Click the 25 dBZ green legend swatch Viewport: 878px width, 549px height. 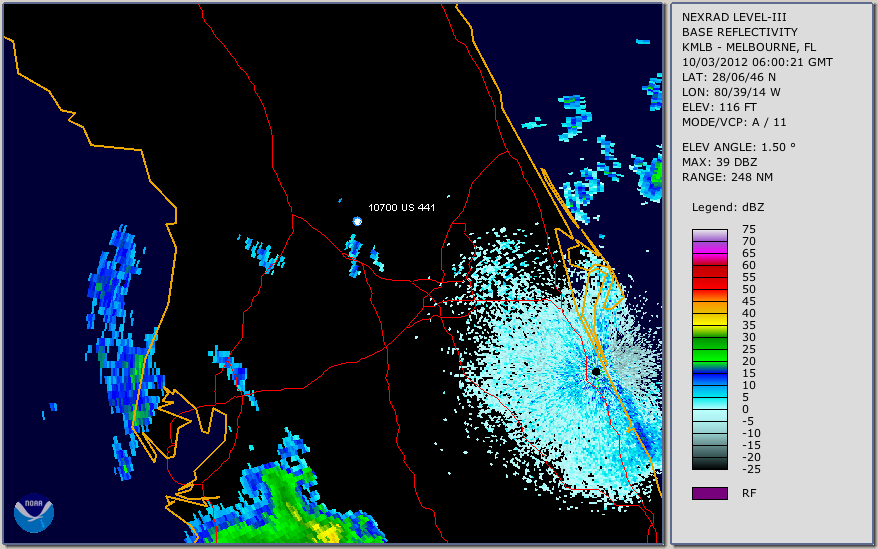710,355
